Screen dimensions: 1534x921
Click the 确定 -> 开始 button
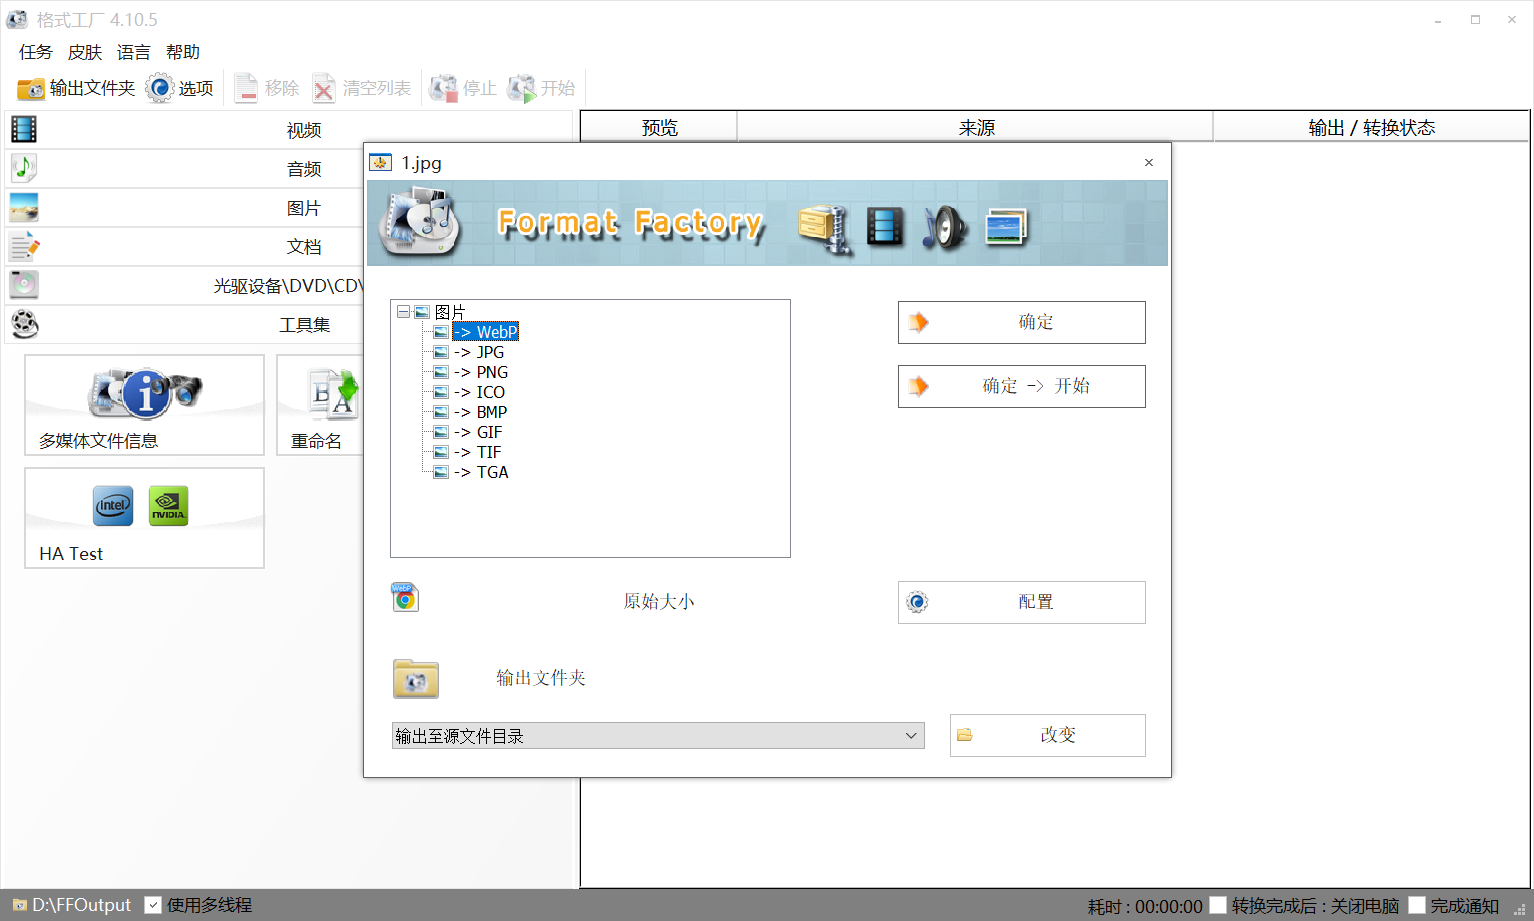pyautogui.click(x=1021, y=386)
